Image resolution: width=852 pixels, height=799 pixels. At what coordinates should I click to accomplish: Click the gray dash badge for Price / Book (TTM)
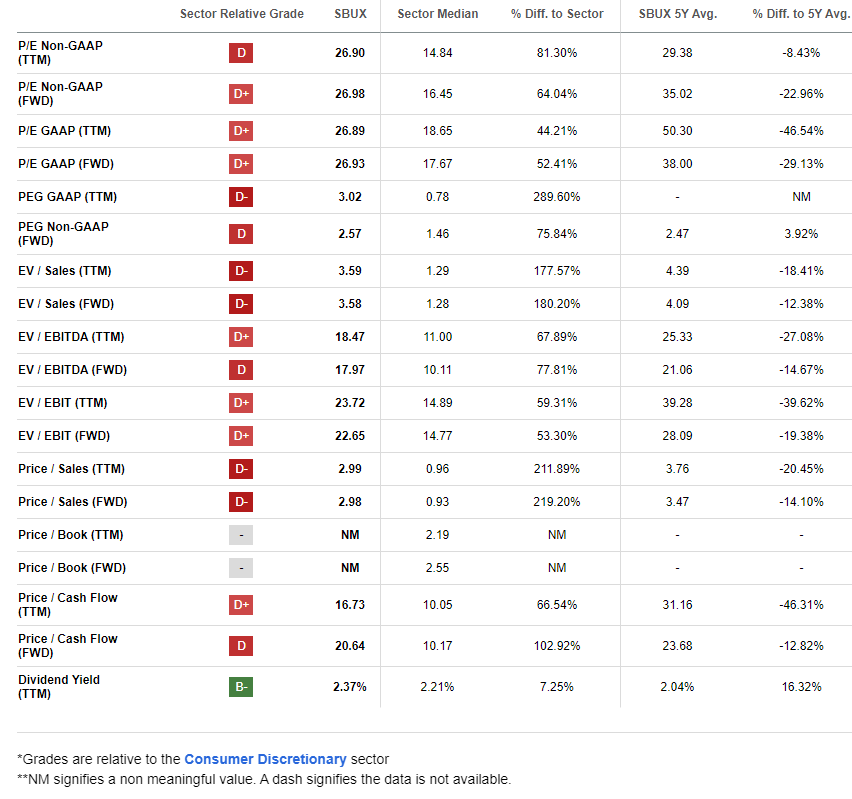(241, 535)
